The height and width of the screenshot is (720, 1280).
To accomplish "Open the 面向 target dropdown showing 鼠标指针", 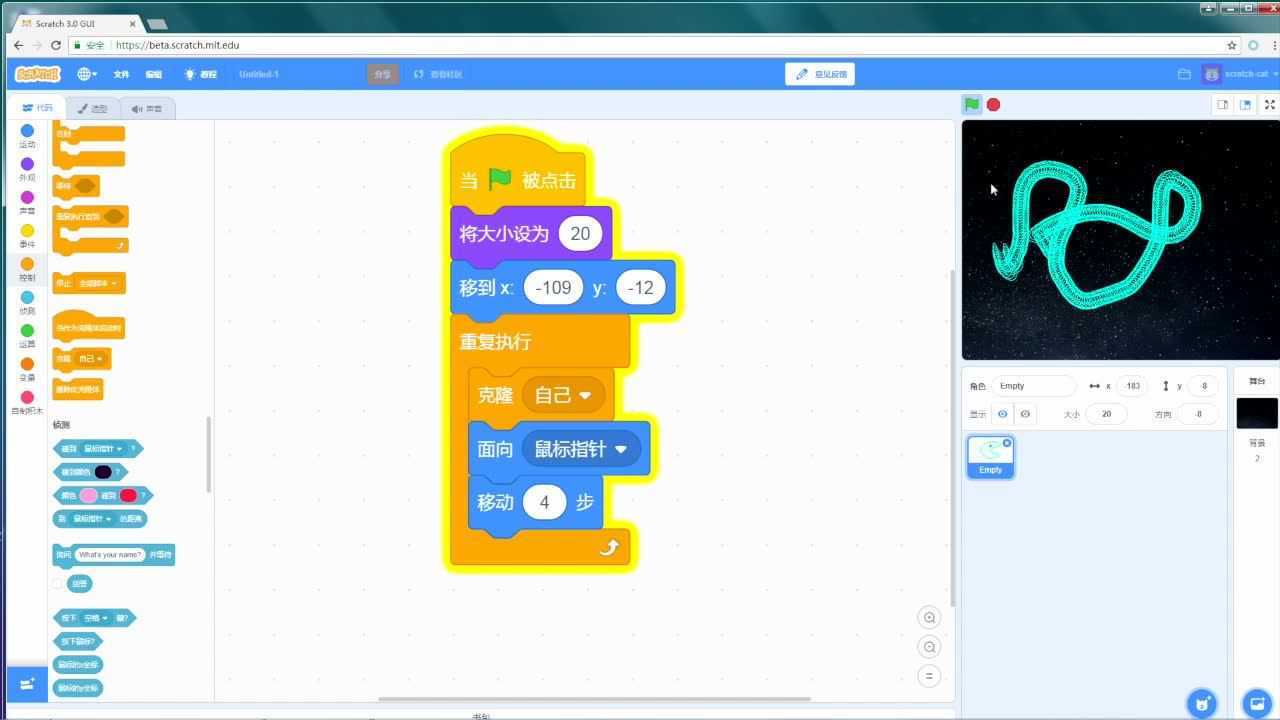I will point(583,448).
